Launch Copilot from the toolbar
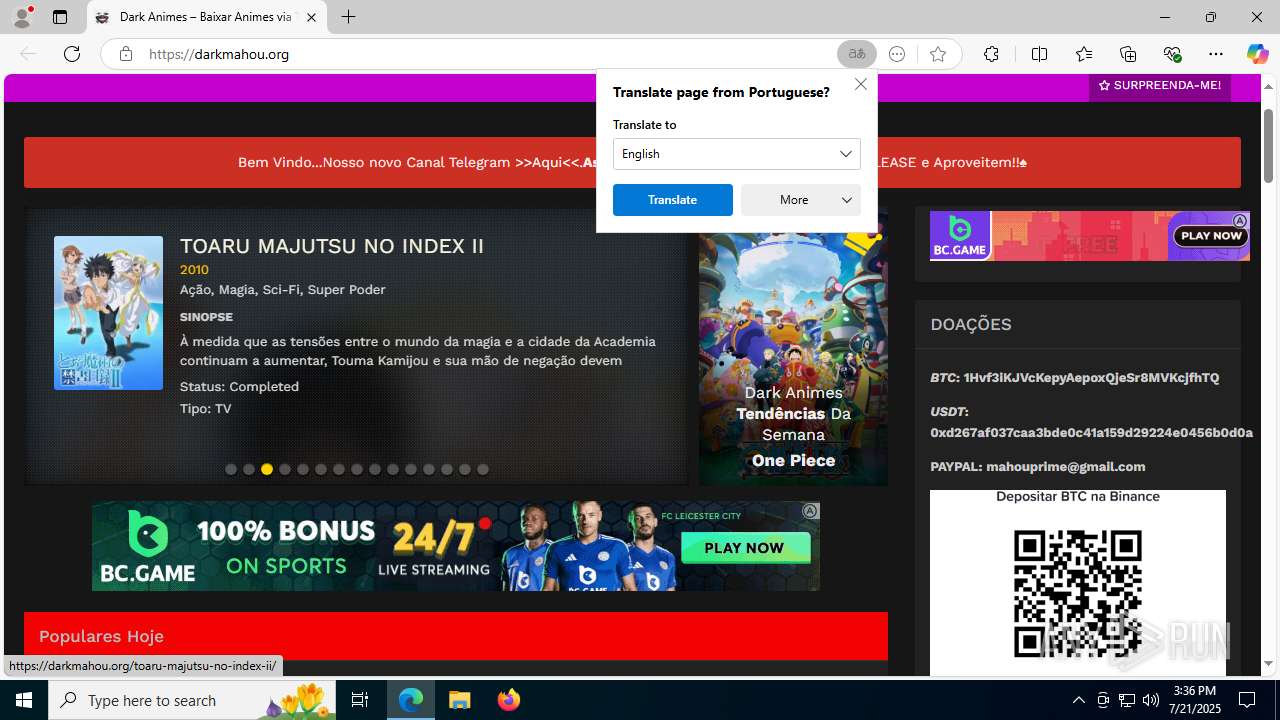The width and height of the screenshot is (1280, 720). [1257, 54]
